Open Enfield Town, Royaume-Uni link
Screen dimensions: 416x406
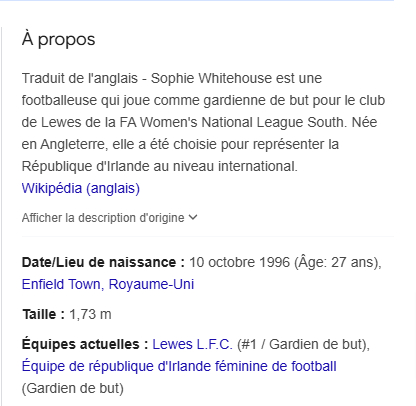click(x=108, y=284)
